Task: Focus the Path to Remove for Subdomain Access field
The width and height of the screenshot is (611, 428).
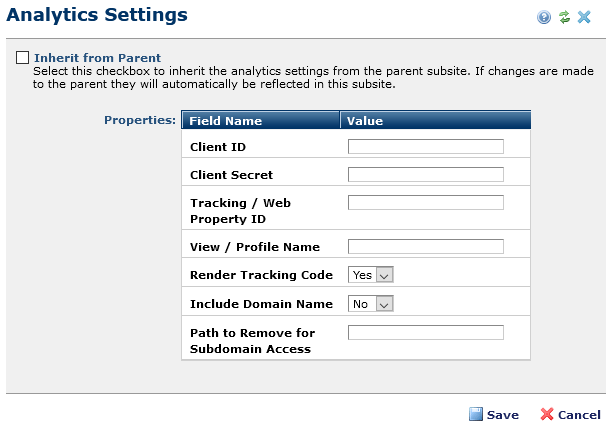Action: pyautogui.click(x=425, y=332)
